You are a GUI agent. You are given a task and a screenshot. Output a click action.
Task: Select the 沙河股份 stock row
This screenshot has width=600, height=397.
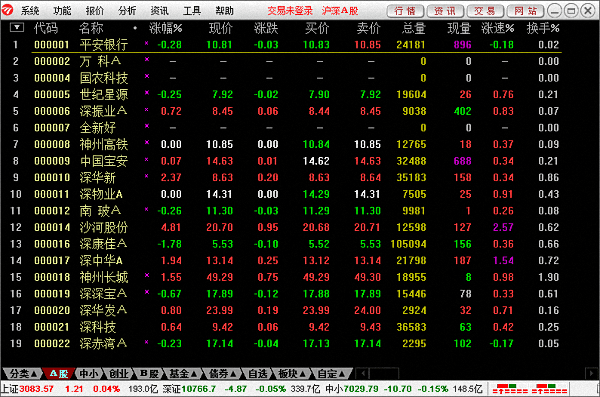(x=285, y=227)
